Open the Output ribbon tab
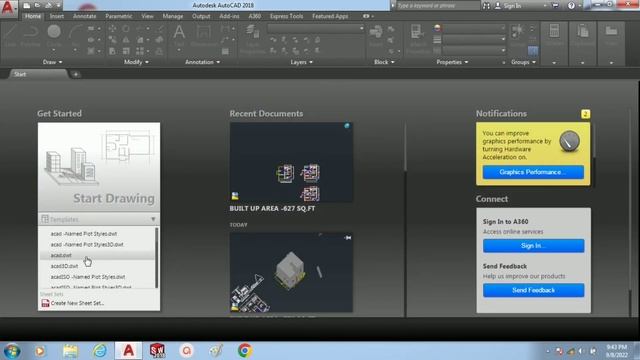 point(201,16)
